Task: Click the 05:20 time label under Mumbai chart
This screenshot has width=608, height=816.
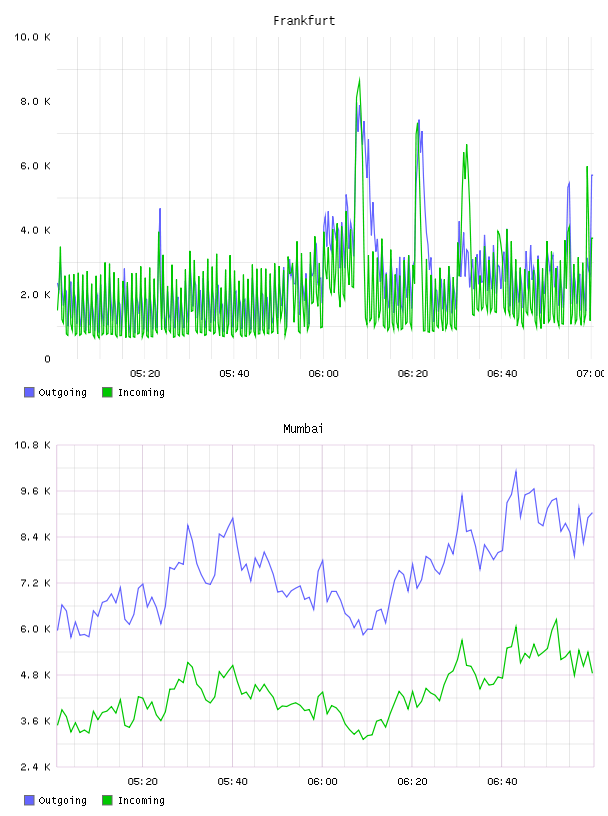Action: pyautogui.click(x=143, y=782)
